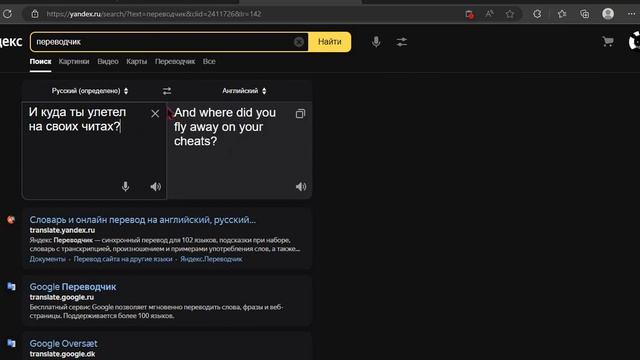
Task: Click the Google Переводчик result favicon
Action: (11, 287)
